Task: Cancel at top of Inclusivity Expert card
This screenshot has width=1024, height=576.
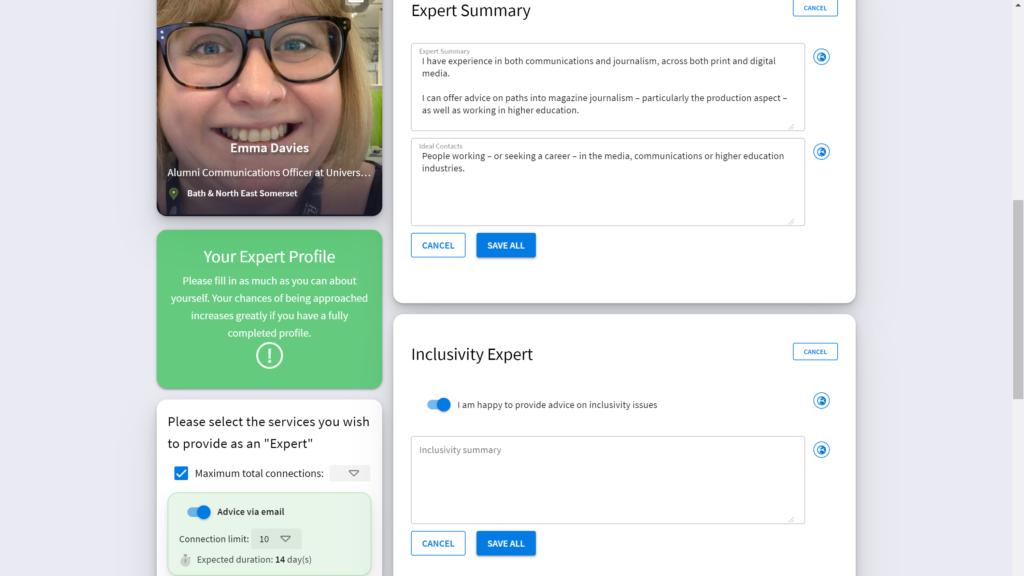Action: (x=815, y=351)
